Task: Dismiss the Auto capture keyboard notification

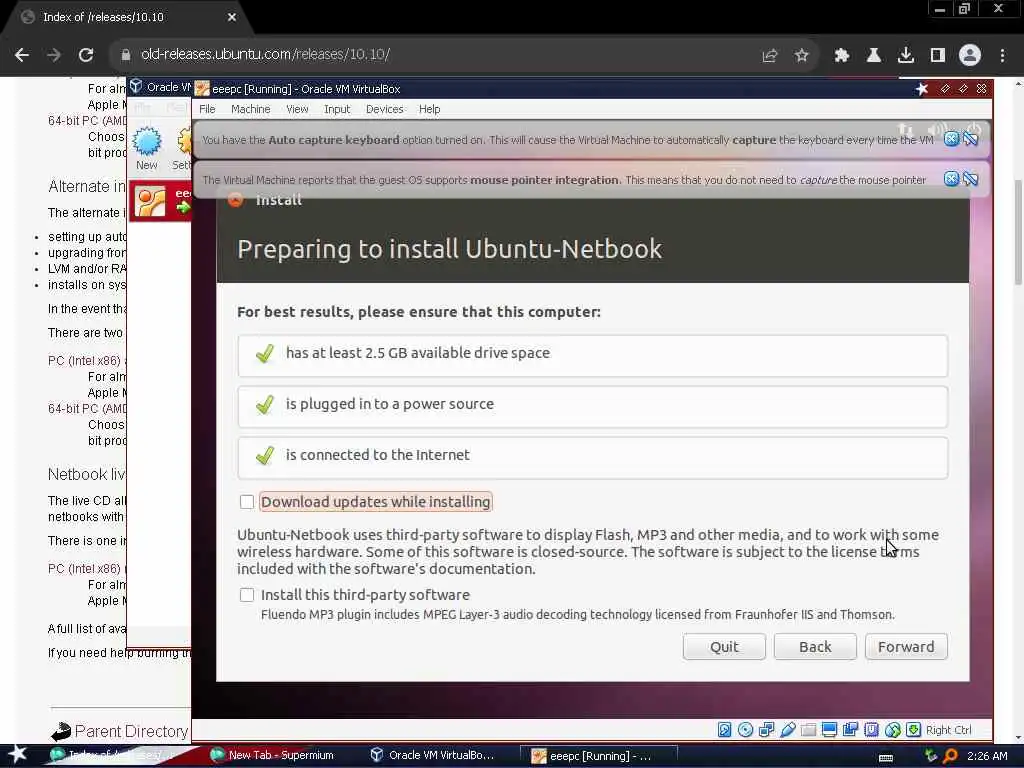Action: [x=952, y=139]
